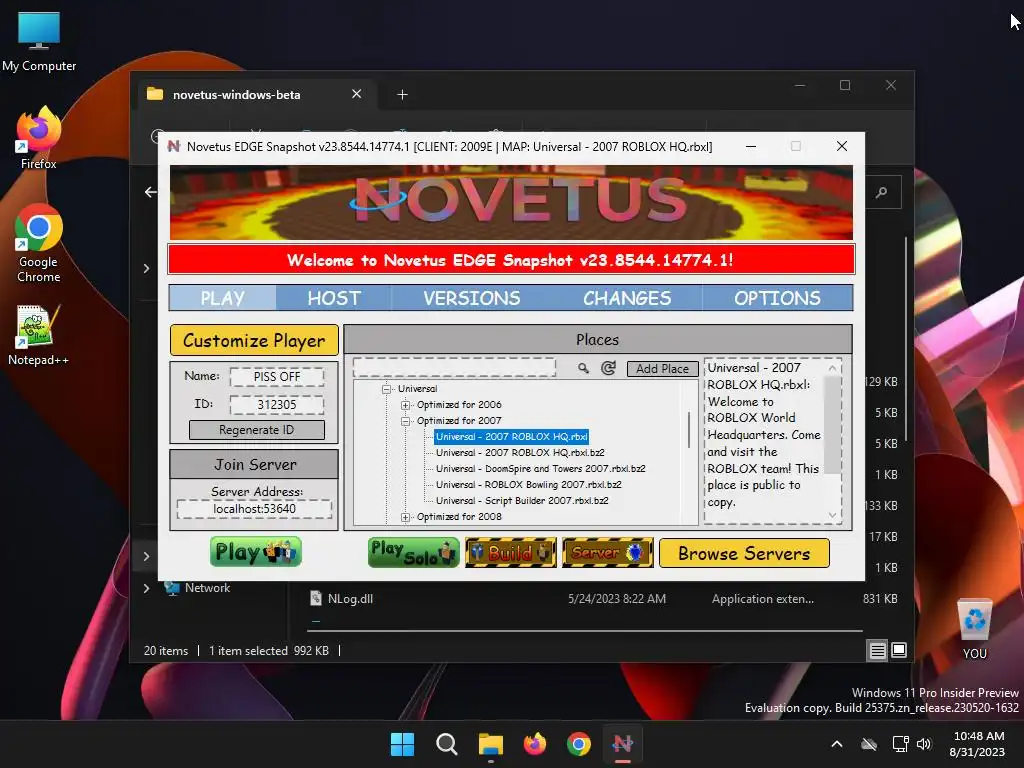The width and height of the screenshot is (1024, 768).
Task: Open the Recycle Bin named YOU
Action: tap(974, 629)
